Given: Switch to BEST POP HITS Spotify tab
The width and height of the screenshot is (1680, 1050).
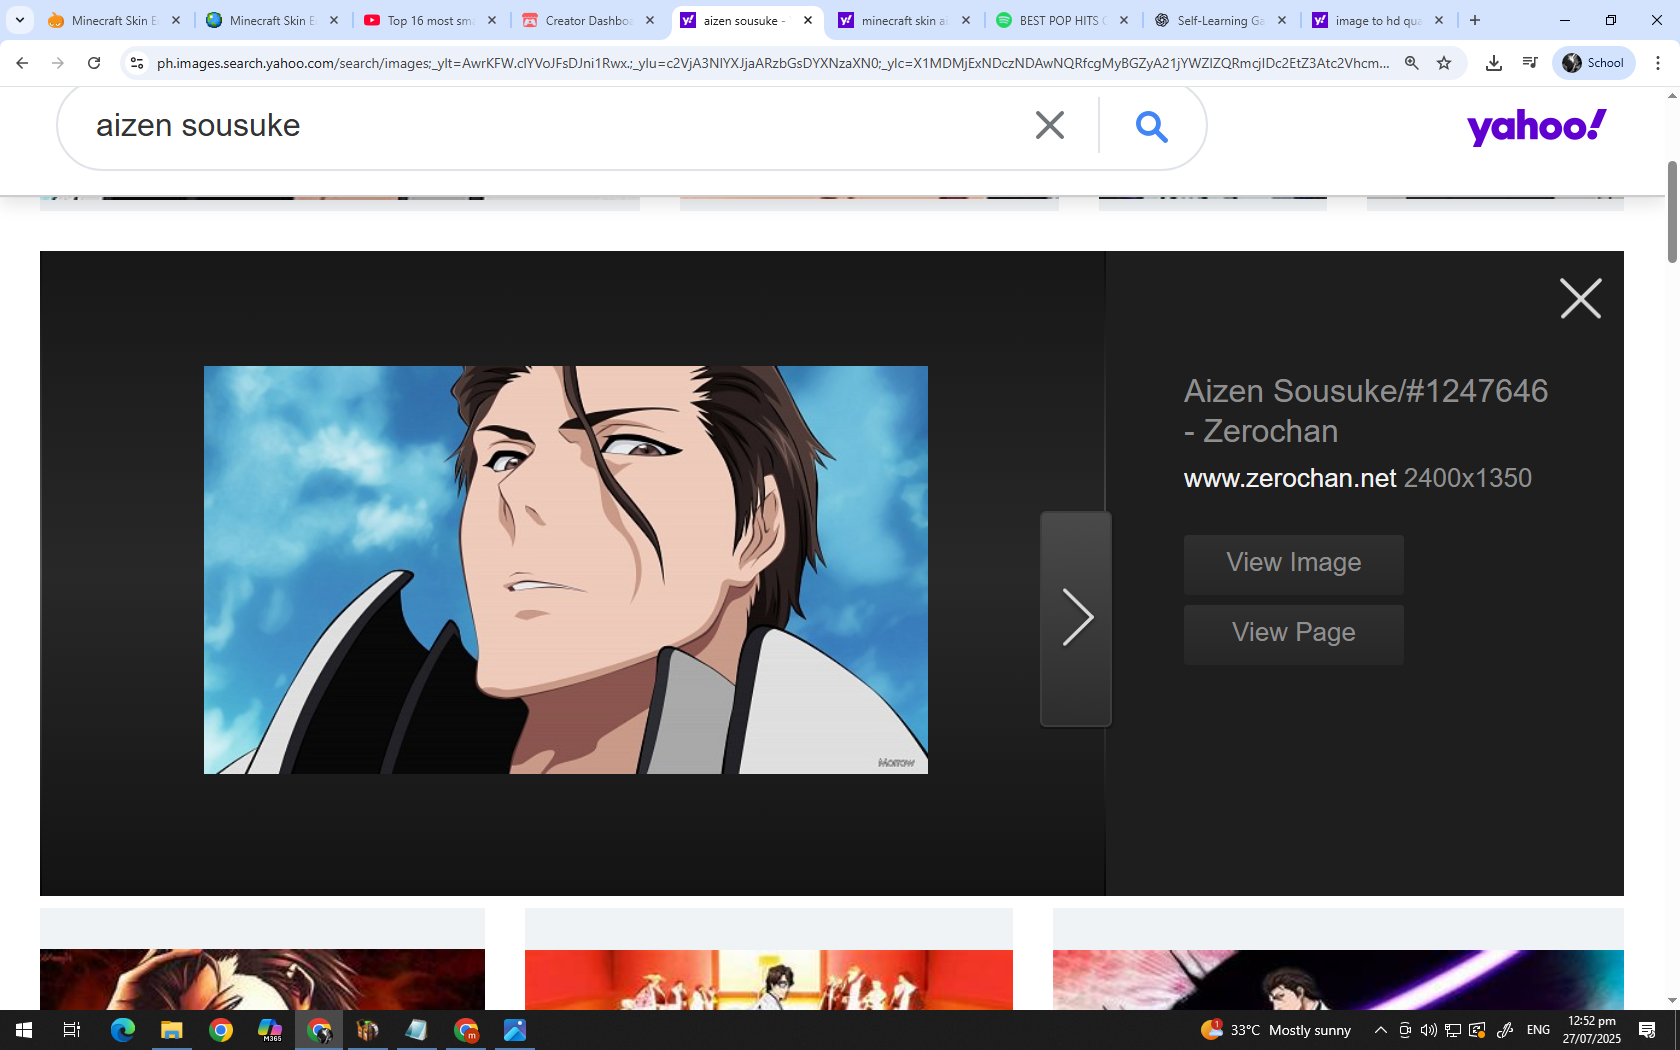Looking at the screenshot, I should coord(1062,20).
